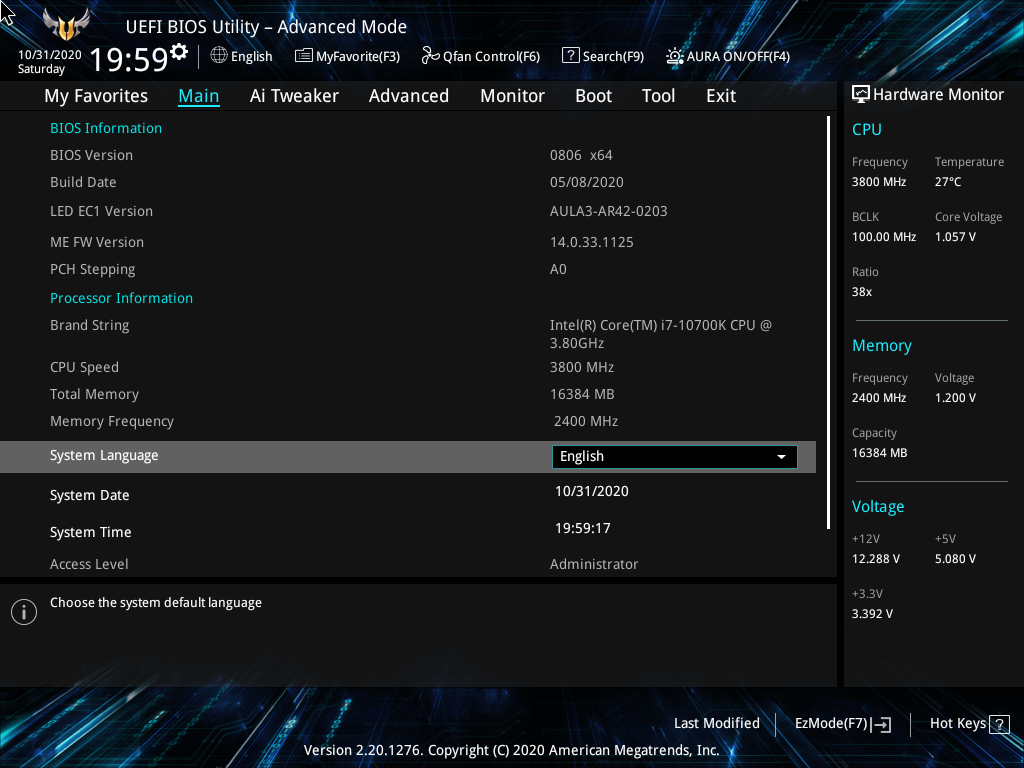Select the English System Language combo box

pos(675,456)
